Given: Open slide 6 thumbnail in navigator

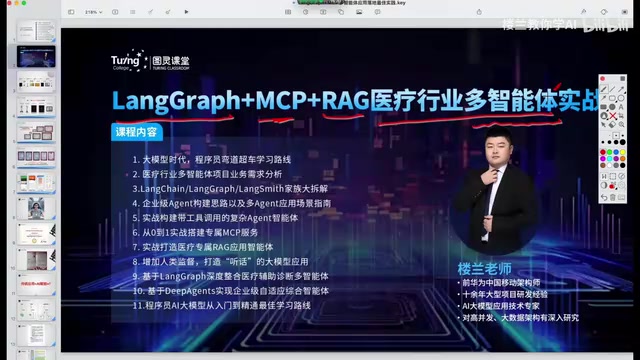Looking at the screenshot, I should click(36, 157).
